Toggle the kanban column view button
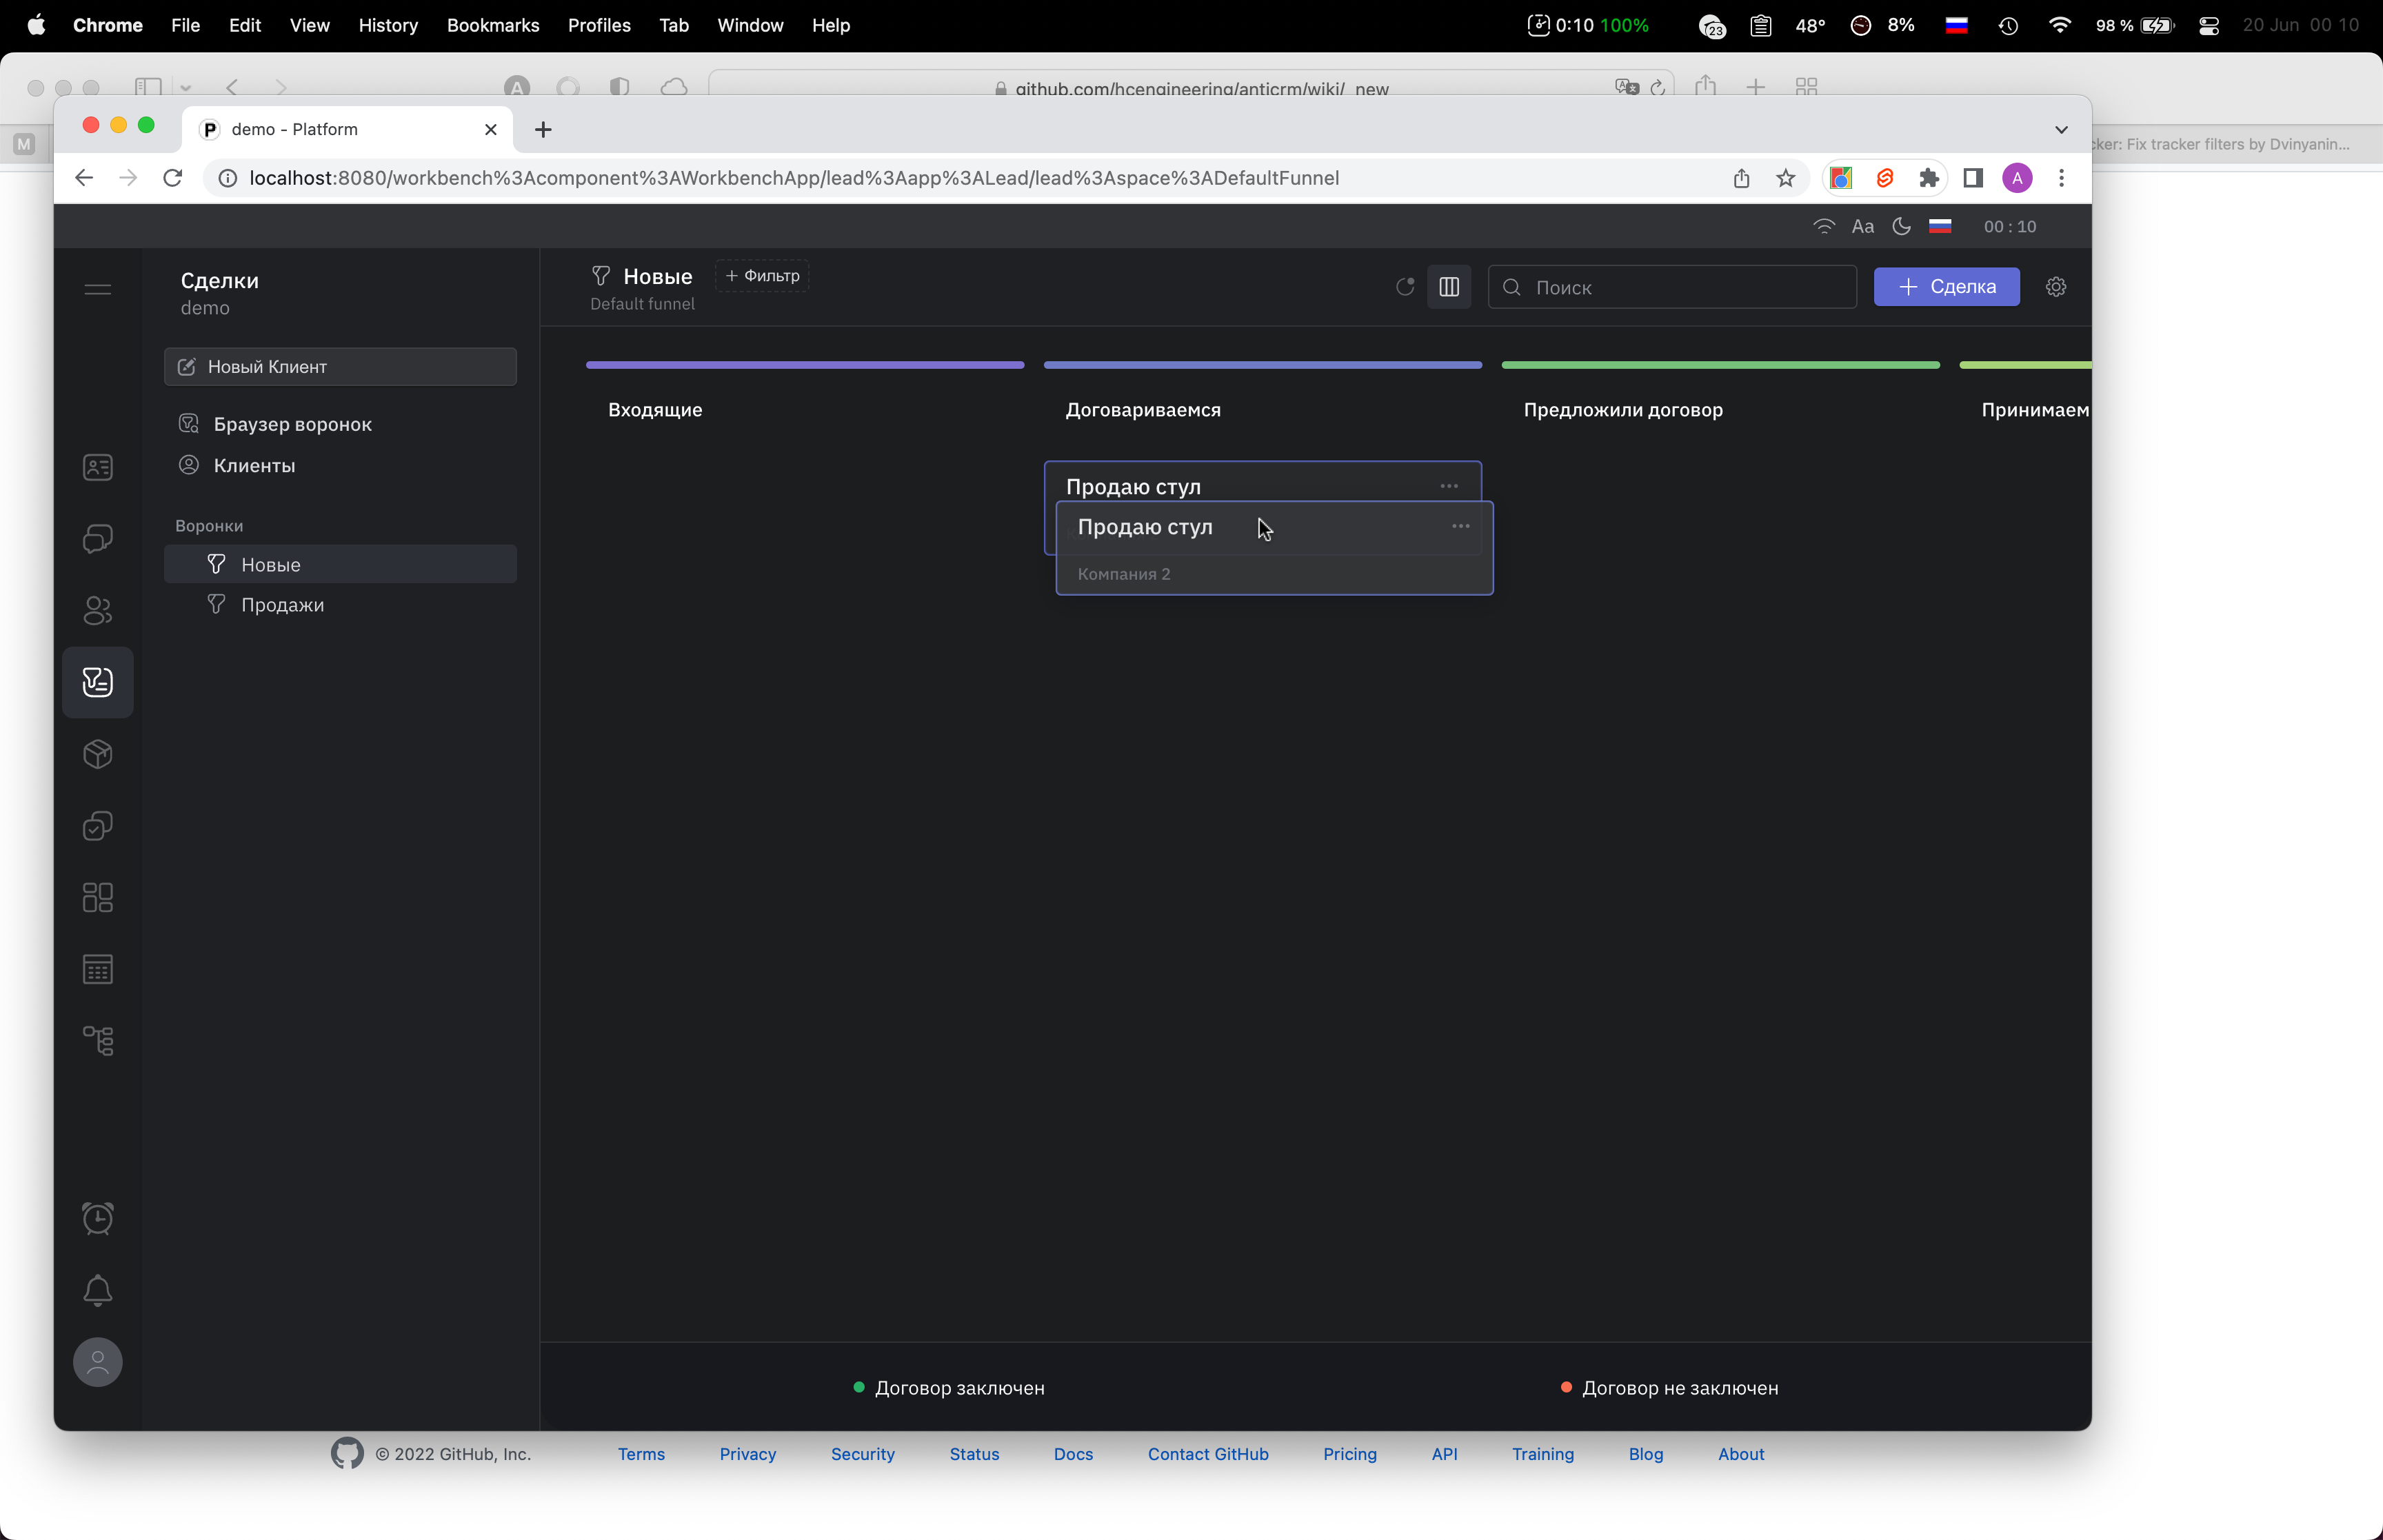2383x1540 pixels. [1449, 287]
